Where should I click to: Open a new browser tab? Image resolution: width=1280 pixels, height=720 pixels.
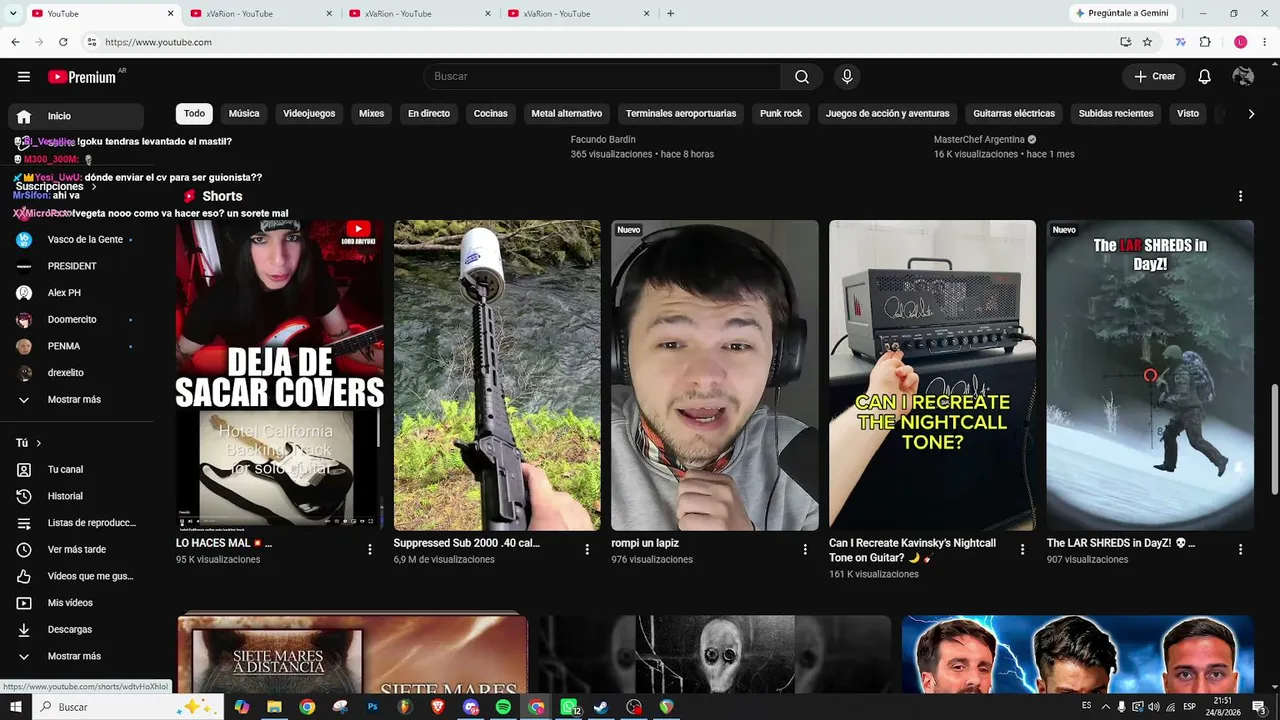pos(670,13)
